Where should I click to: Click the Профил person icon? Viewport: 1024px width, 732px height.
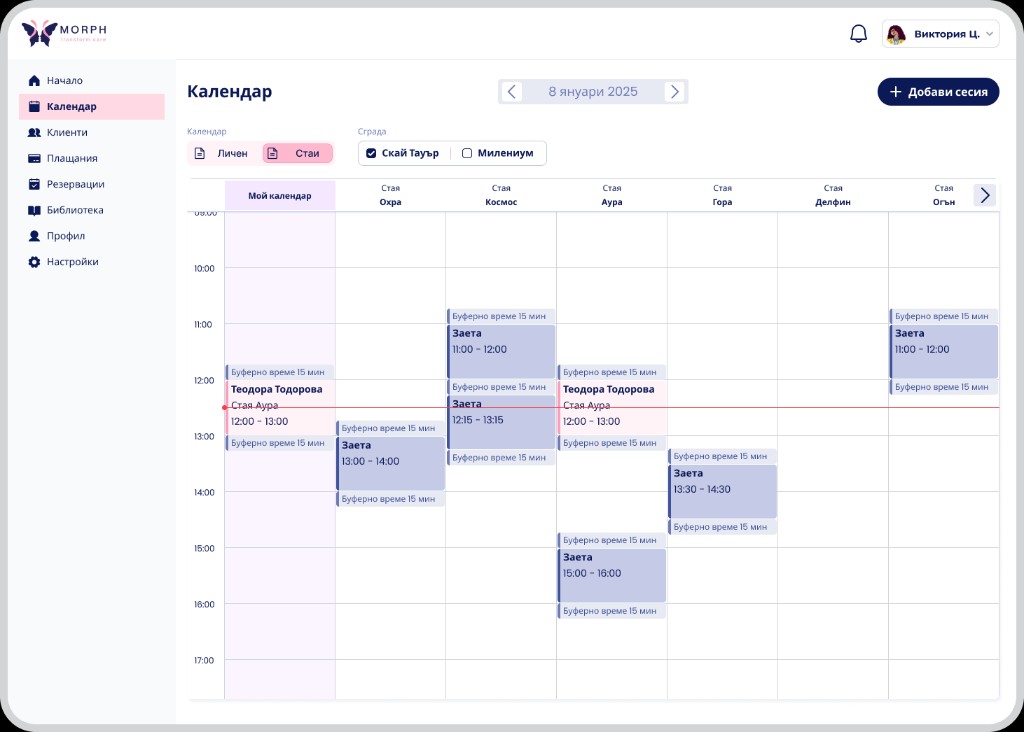[x=34, y=236]
